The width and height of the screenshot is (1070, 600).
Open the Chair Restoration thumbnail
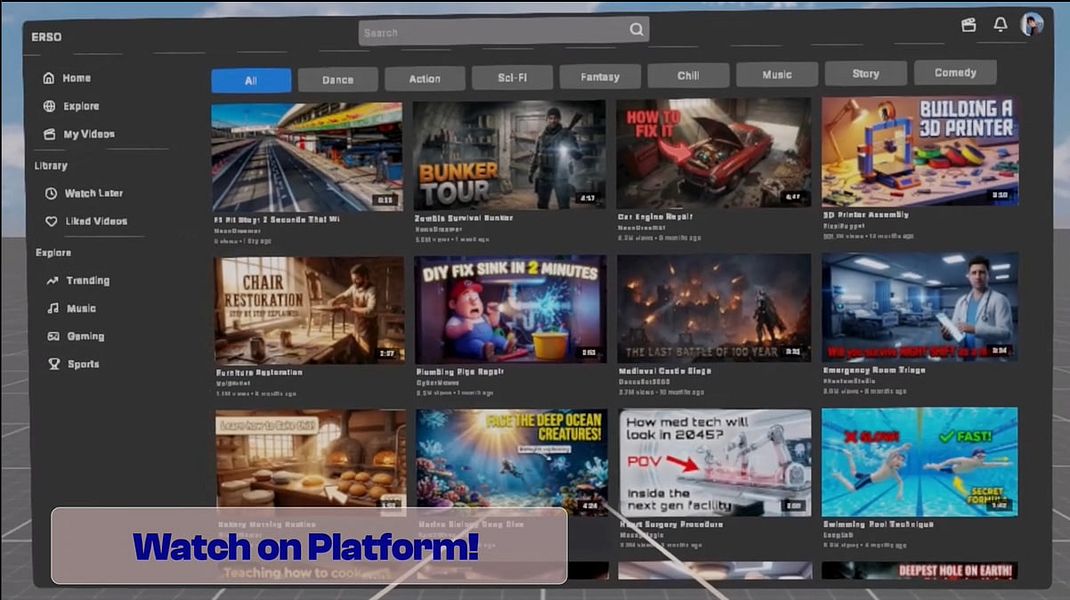pos(310,311)
